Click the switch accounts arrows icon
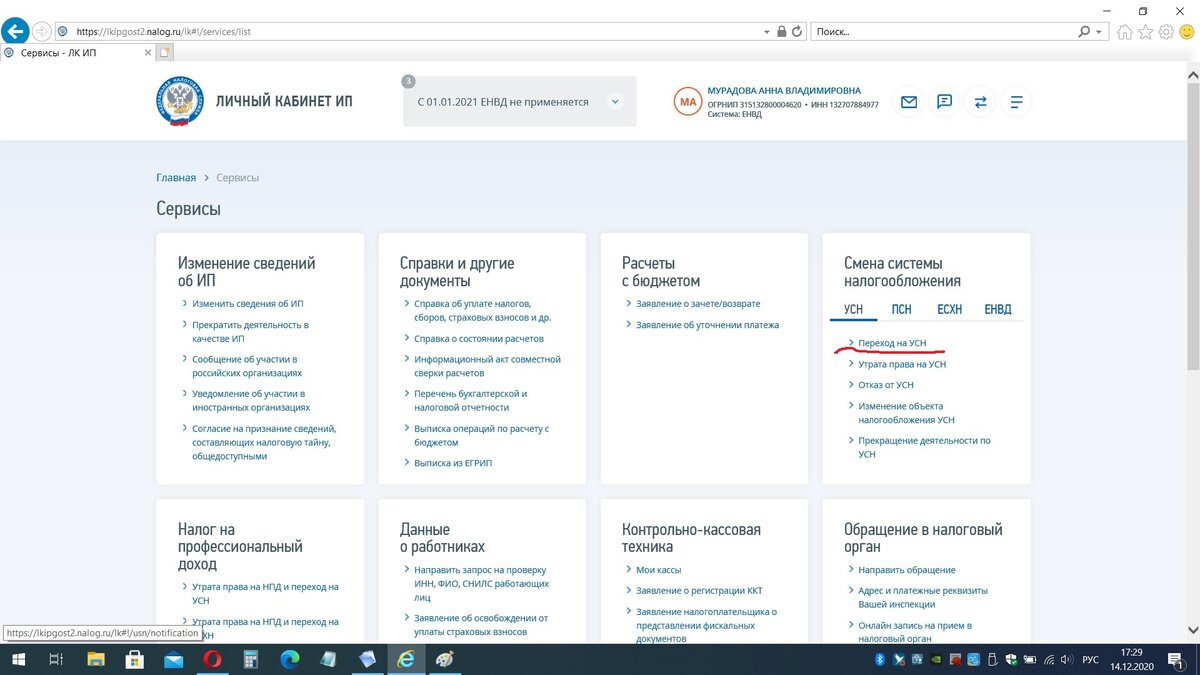The height and width of the screenshot is (675, 1200). (980, 101)
